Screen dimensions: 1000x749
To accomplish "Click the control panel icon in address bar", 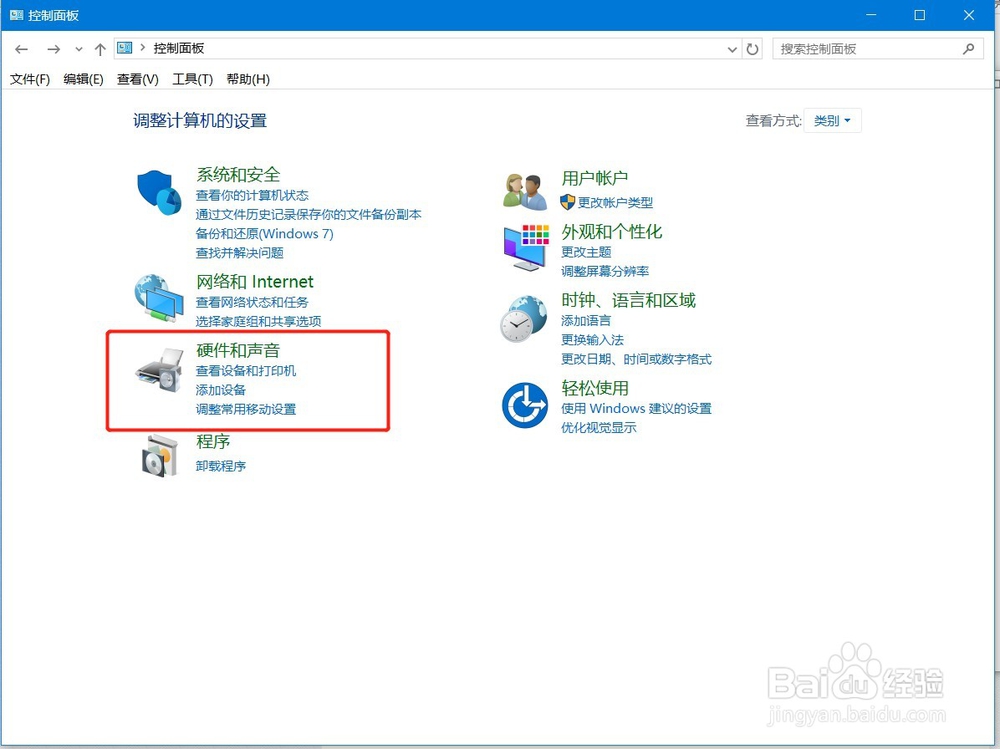I will coord(125,48).
